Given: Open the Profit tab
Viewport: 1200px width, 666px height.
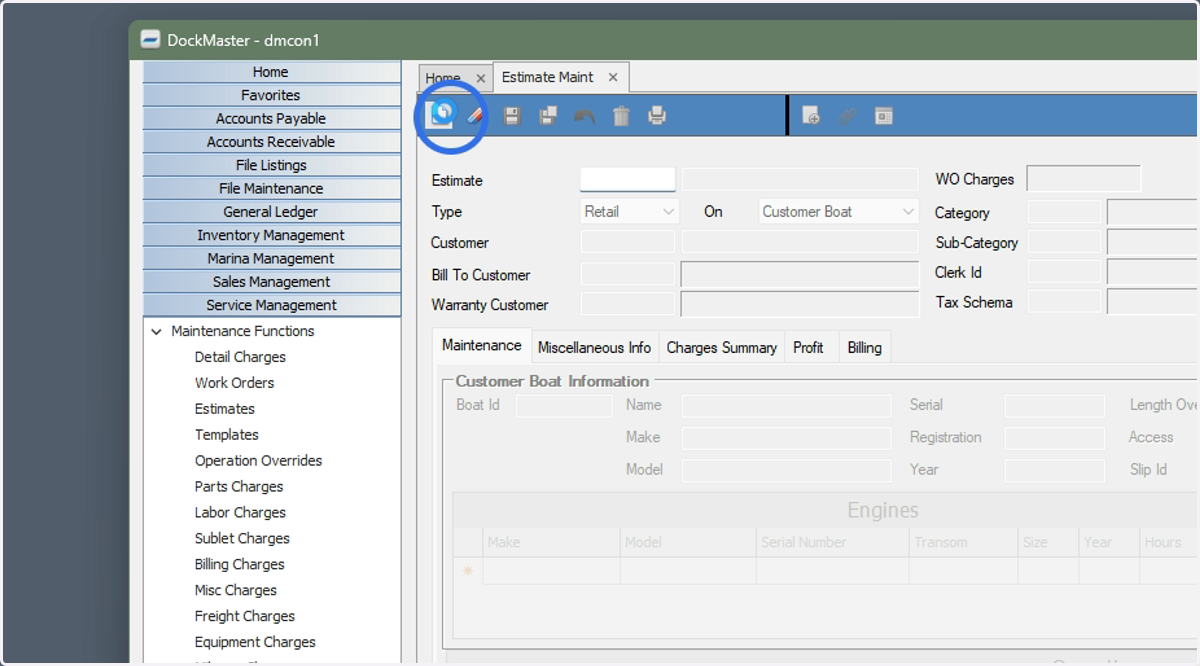Looking at the screenshot, I should 808,347.
